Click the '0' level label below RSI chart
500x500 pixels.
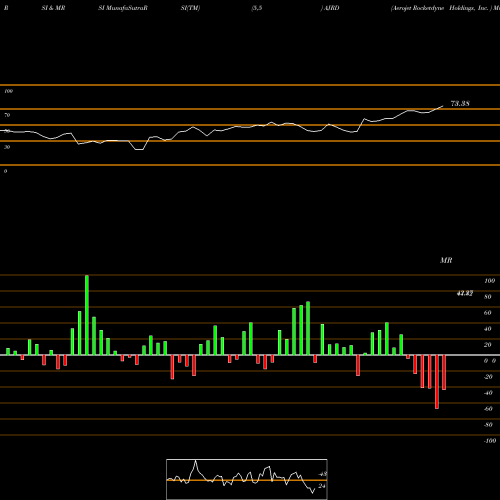tap(6, 171)
